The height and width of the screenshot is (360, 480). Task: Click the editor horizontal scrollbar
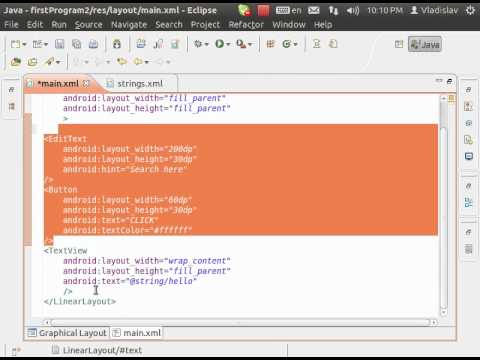point(240,322)
